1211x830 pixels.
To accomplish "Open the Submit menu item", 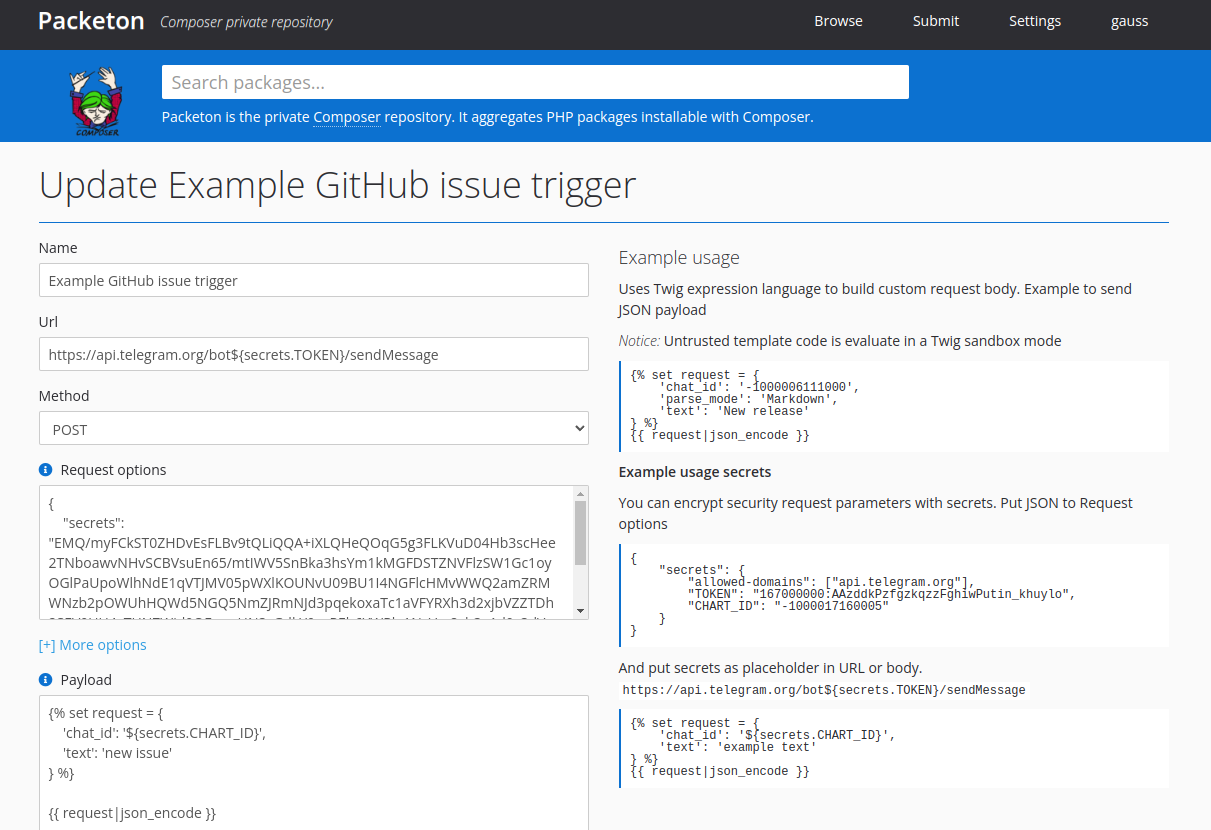I will [935, 21].
